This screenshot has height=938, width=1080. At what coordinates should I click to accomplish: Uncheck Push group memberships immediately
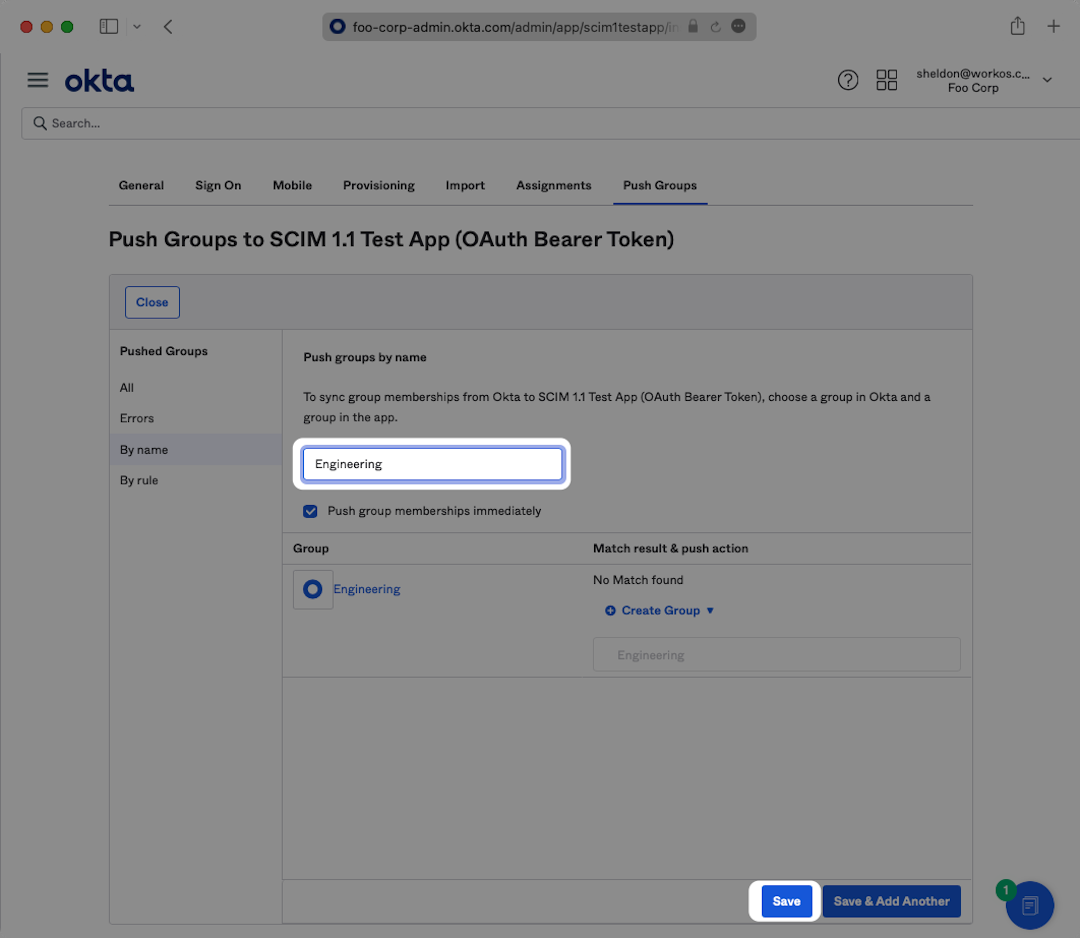(x=310, y=511)
